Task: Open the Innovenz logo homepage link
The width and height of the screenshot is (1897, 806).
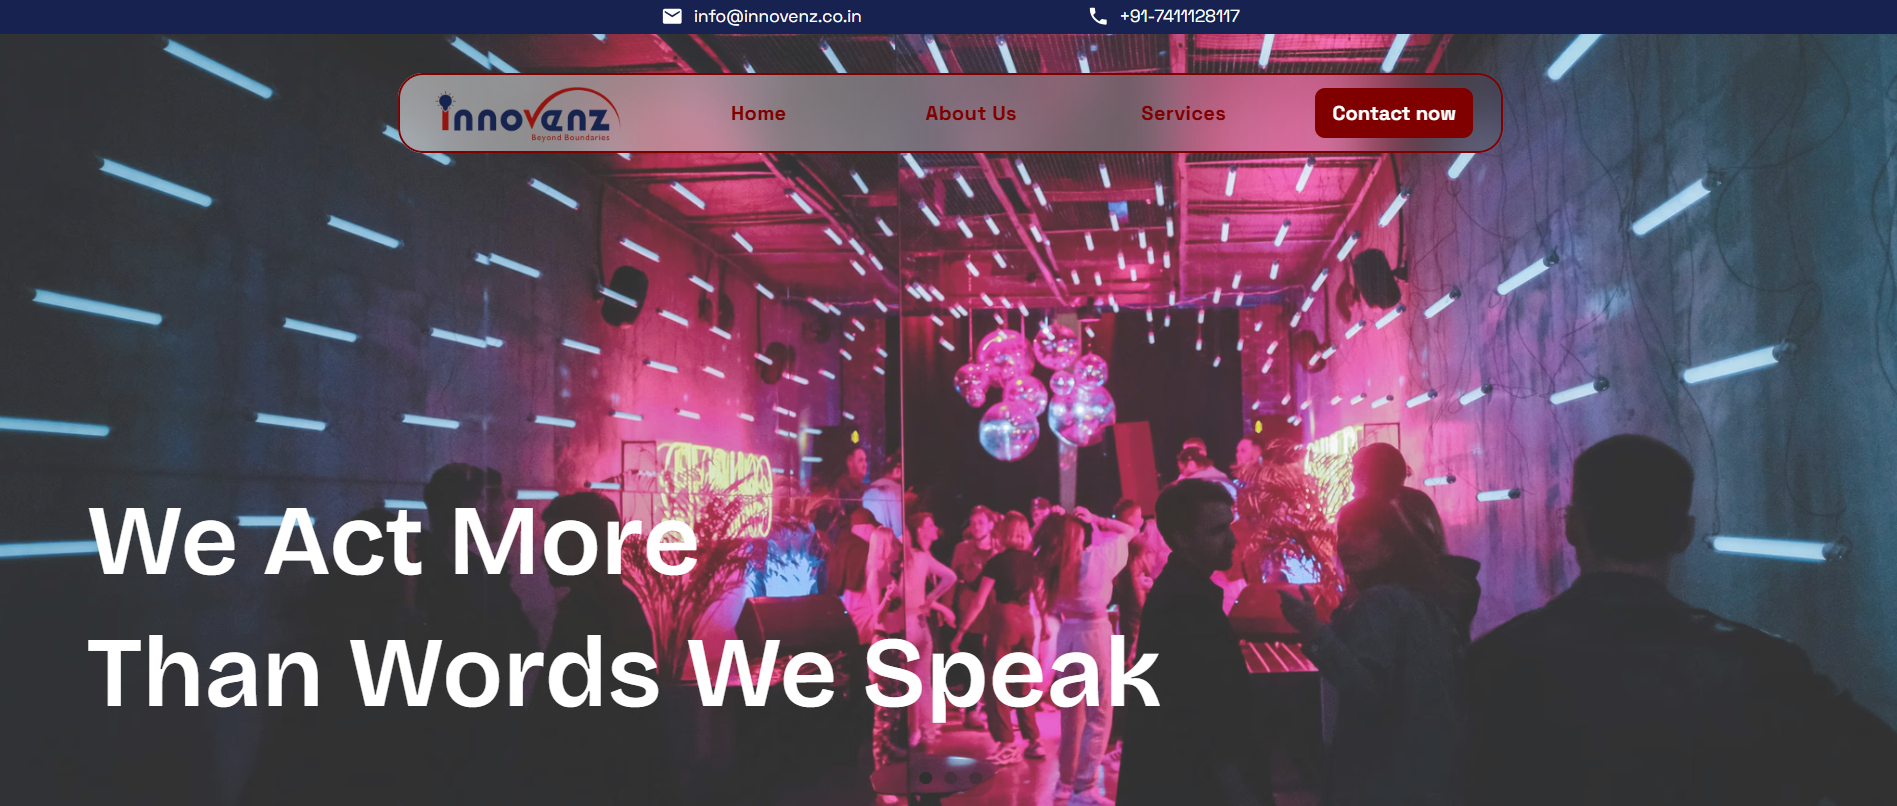Action: point(526,115)
